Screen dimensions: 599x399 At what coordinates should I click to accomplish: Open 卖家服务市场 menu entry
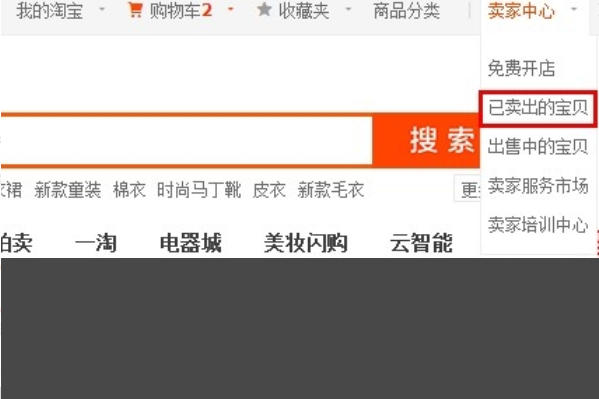click(538, 186)
